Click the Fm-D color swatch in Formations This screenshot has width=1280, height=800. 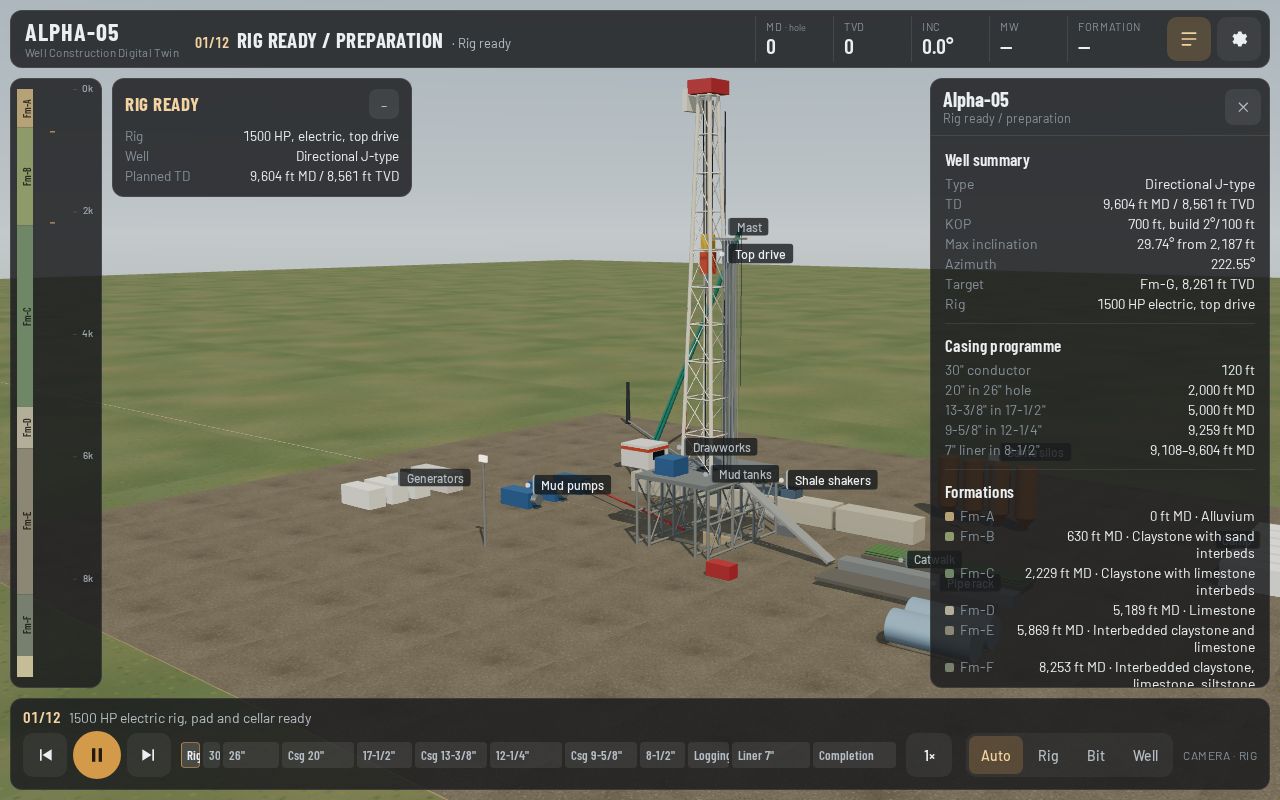[x=949, y=610]
